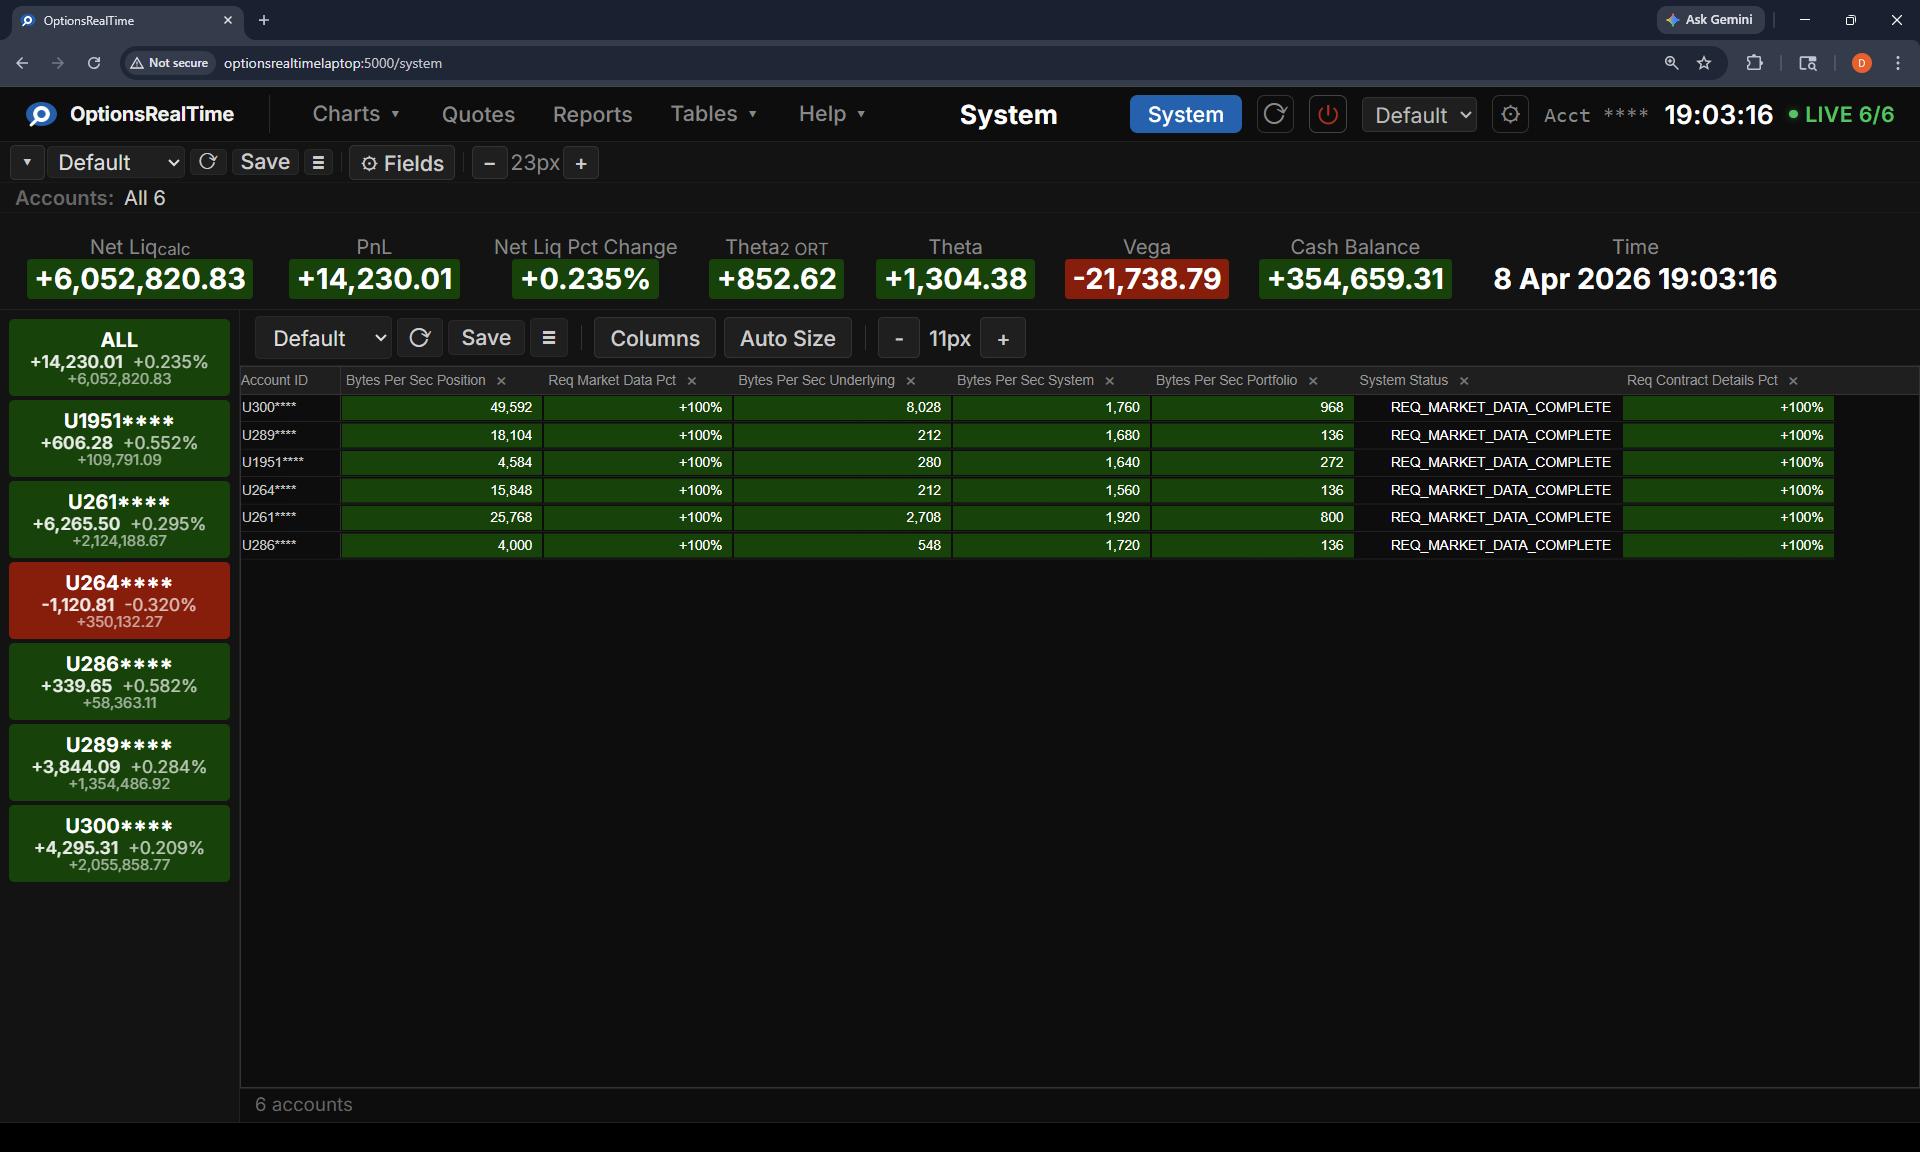Click the red power button icon

pyautogui.click(x=1328, y=114)
